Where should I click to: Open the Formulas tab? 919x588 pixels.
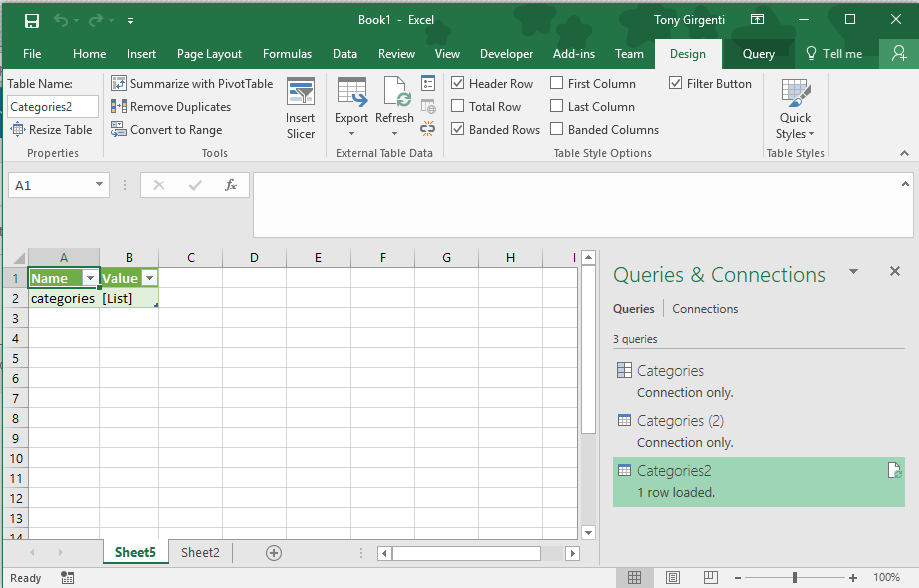point(287,54)
